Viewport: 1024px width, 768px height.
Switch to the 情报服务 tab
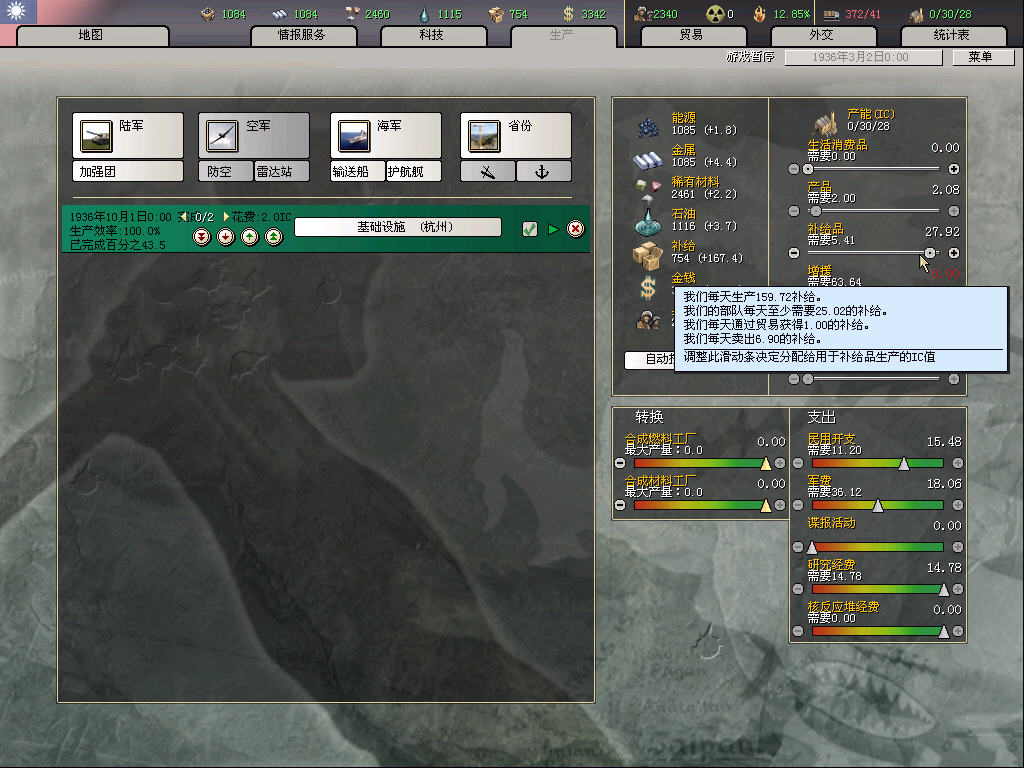pos(302,35)
